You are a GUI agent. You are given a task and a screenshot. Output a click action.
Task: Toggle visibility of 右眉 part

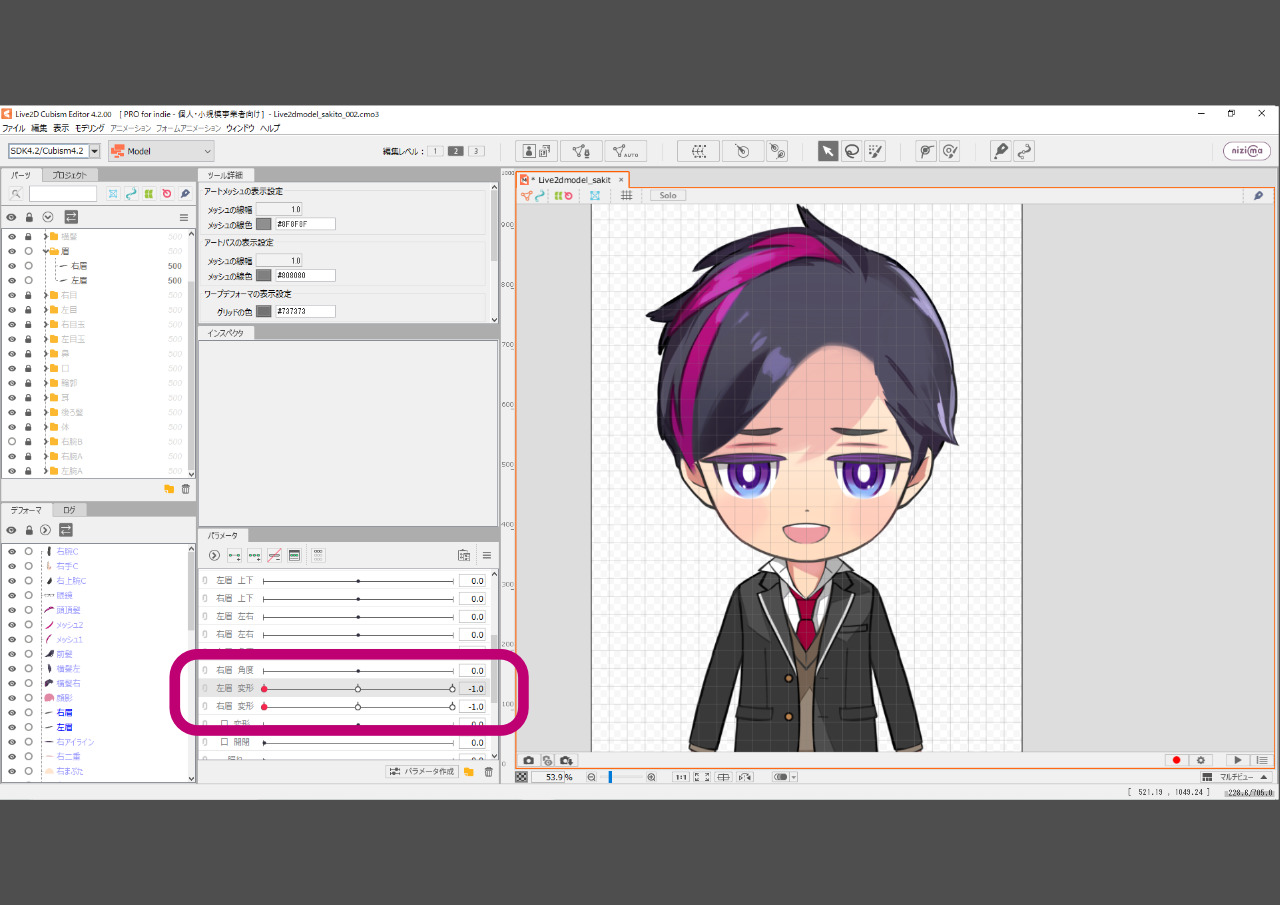12,266
